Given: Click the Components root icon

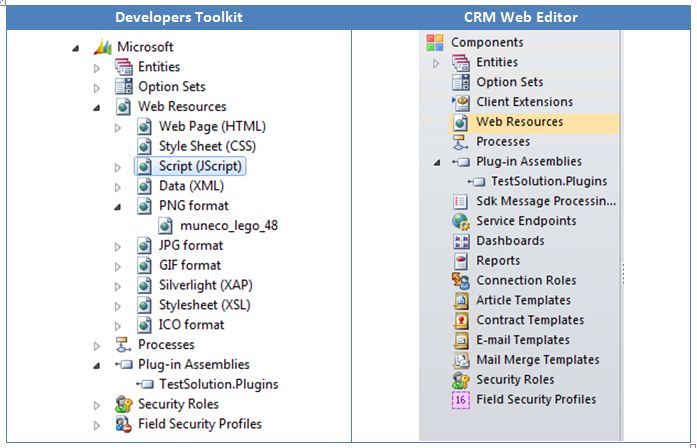Looking at the screenshot, I should [x=435, y=42].
